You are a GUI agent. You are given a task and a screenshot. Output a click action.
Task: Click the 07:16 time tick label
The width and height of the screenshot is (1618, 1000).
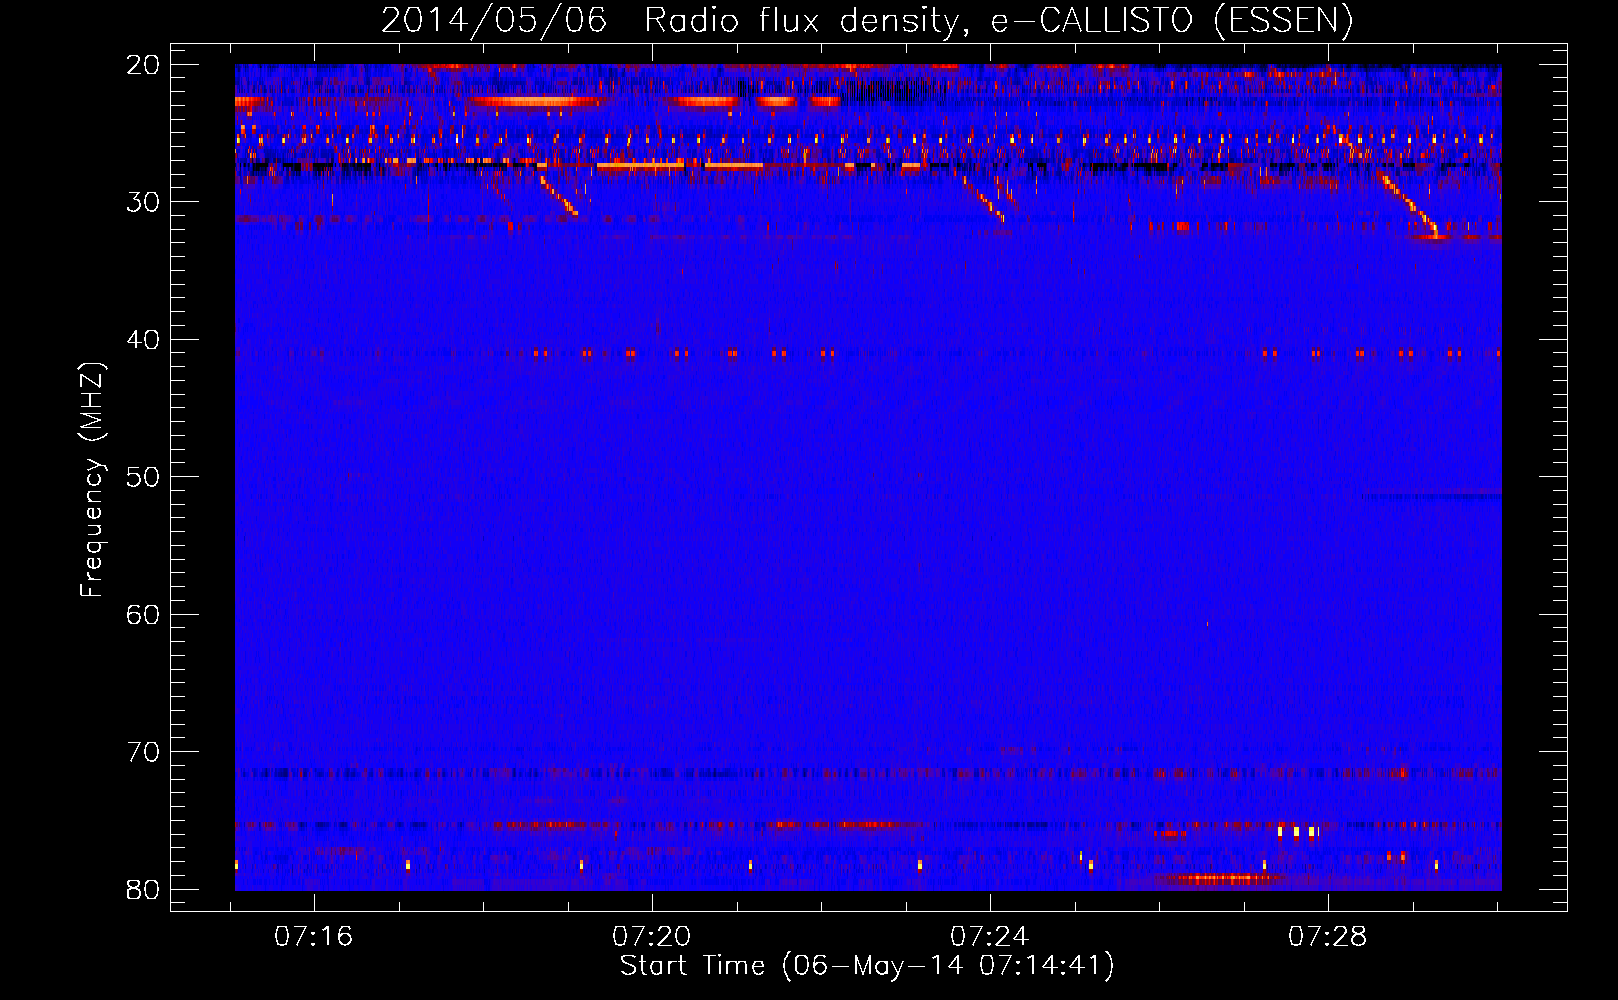(314, 937)
